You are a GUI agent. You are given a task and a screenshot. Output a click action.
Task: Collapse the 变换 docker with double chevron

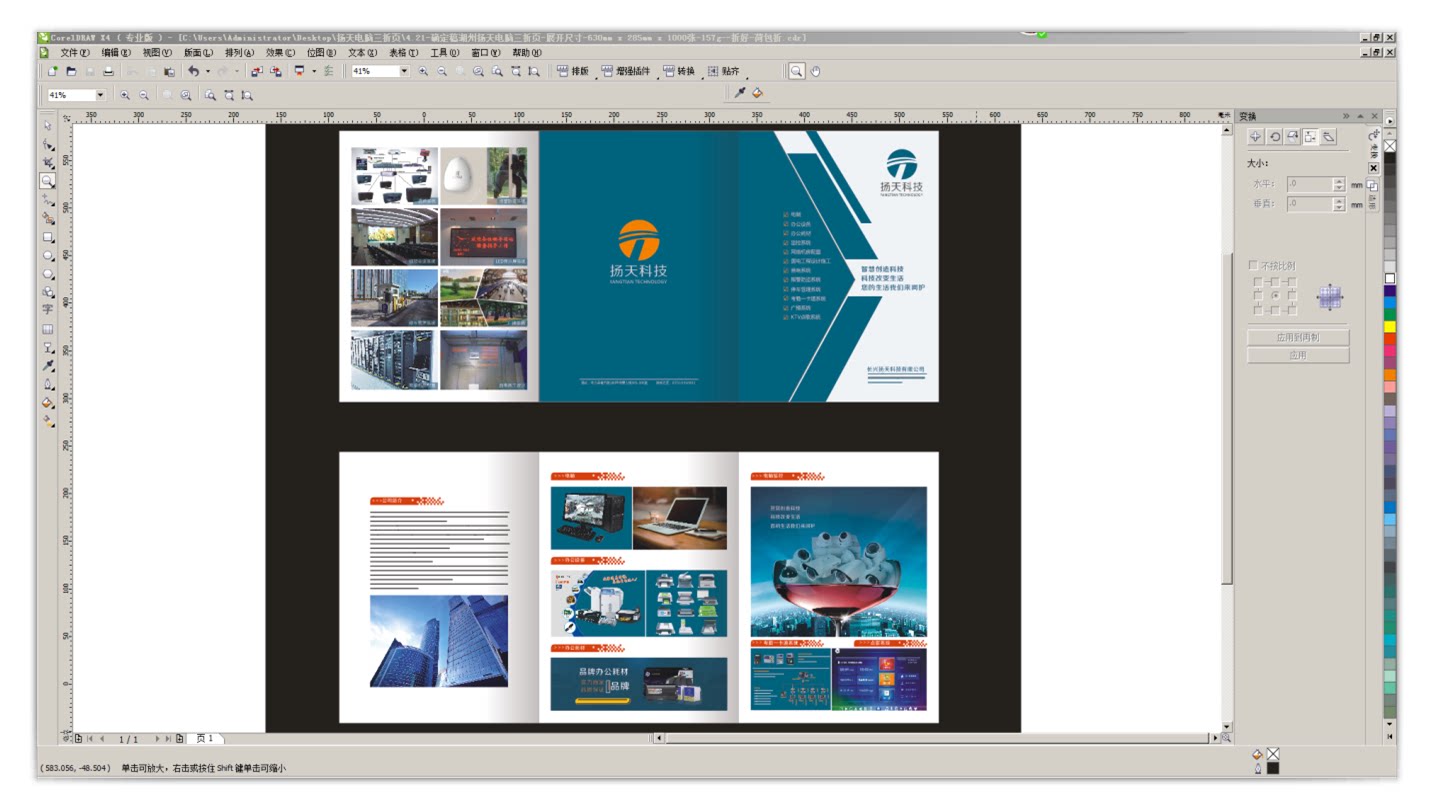[x=1346, y=116]
